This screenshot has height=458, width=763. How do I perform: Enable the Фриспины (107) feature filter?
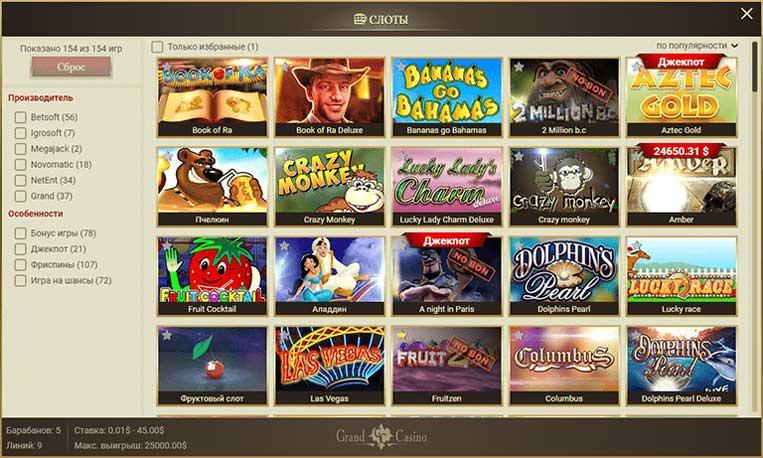click(x=20, y=265)
